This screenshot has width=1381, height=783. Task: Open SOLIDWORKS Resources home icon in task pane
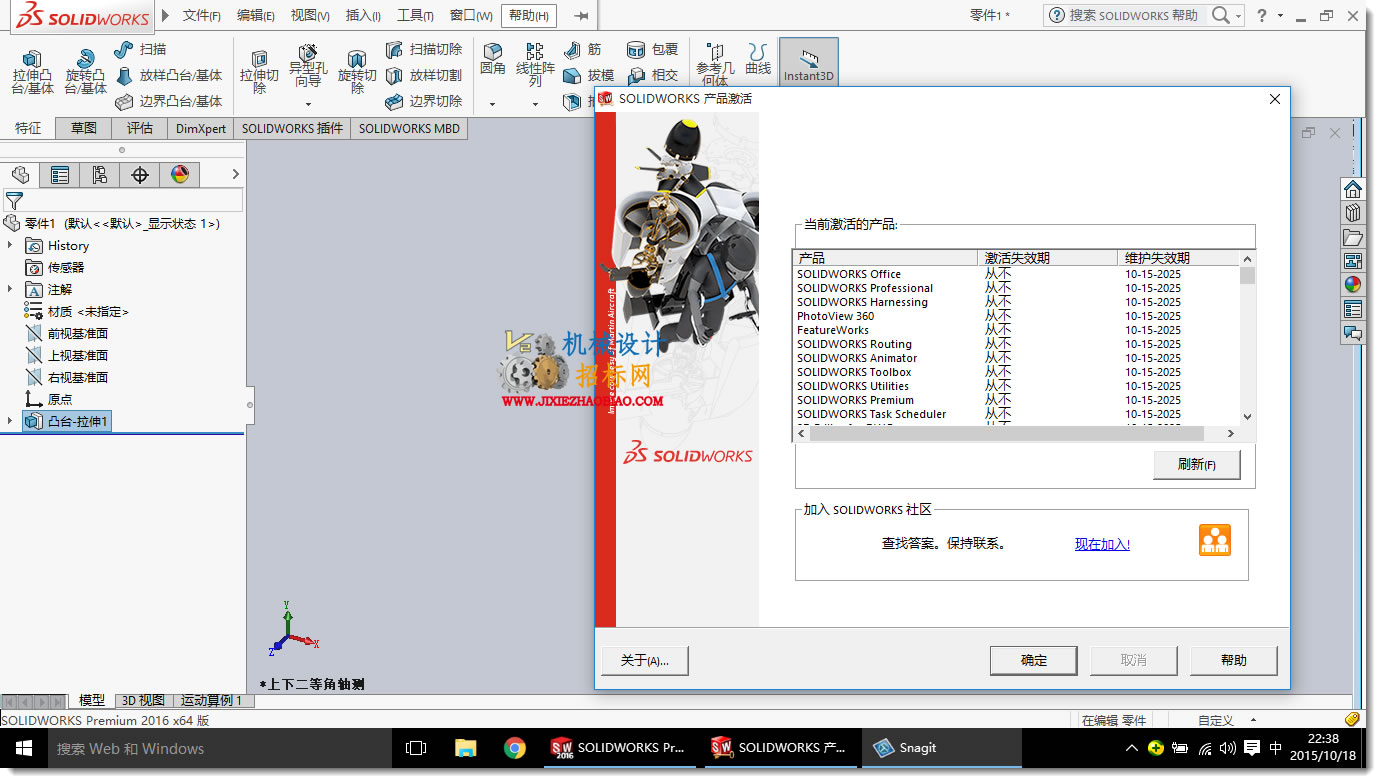point(1353,189)
